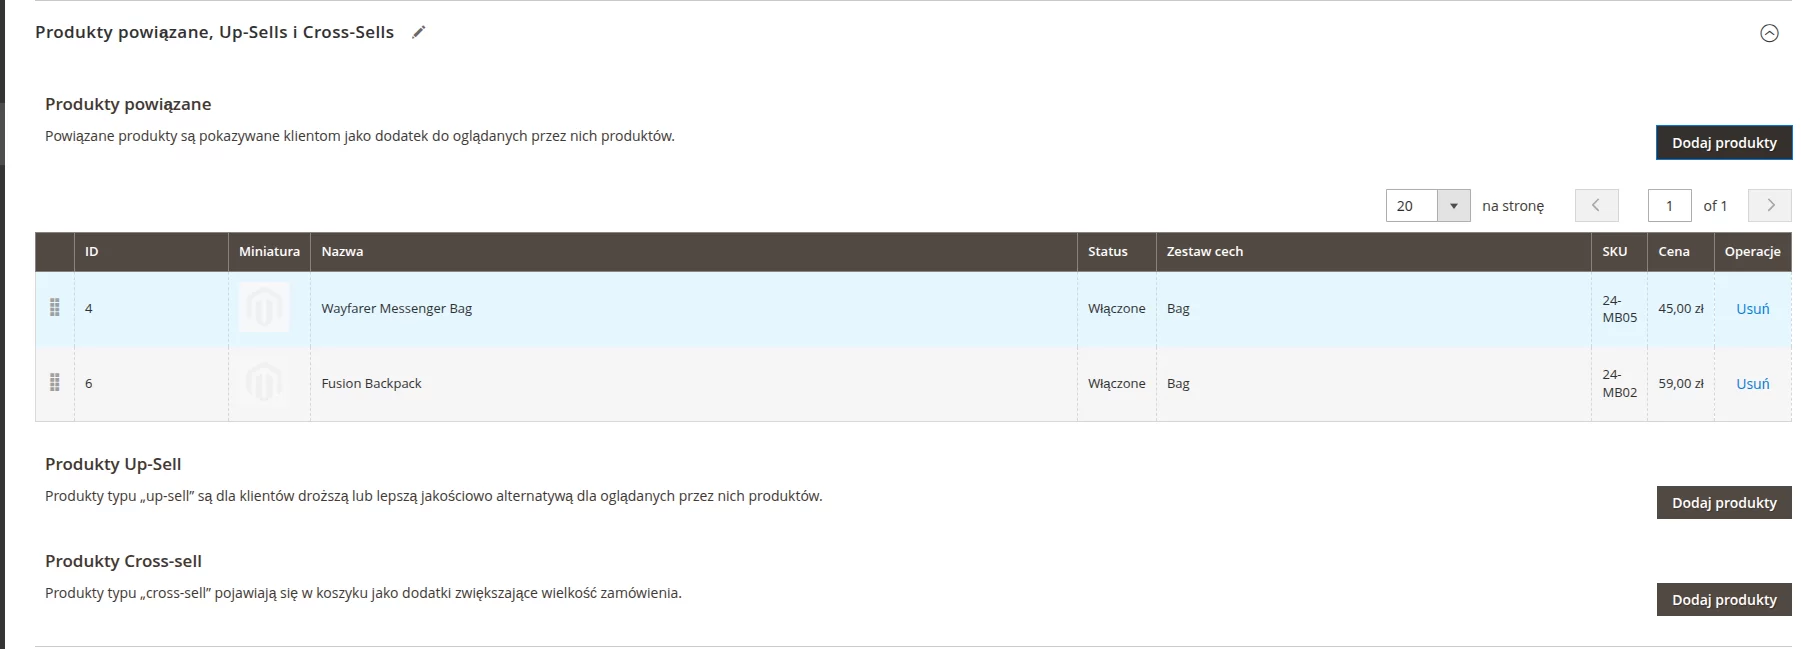
Task: Click Fusion Backpack thumbnail image
Action: point(264,383)
